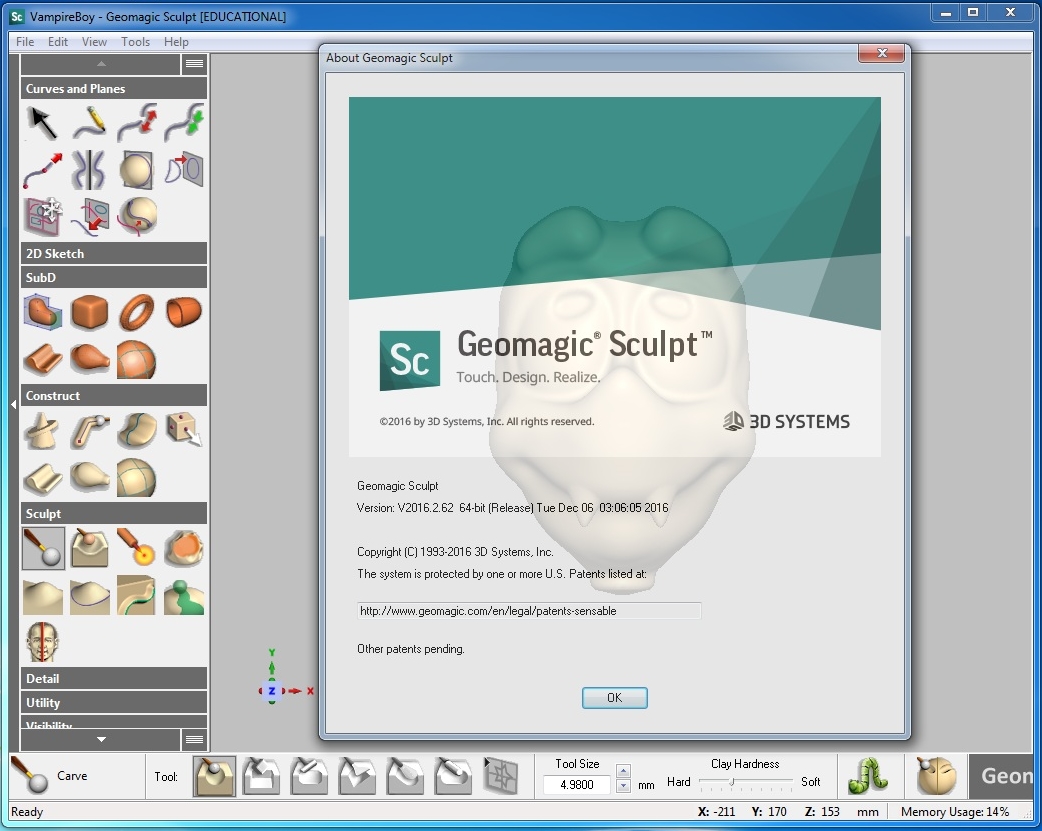Click the Memory Usage status entry
The height and width of the screenshot is (831, 1042).
955,812
